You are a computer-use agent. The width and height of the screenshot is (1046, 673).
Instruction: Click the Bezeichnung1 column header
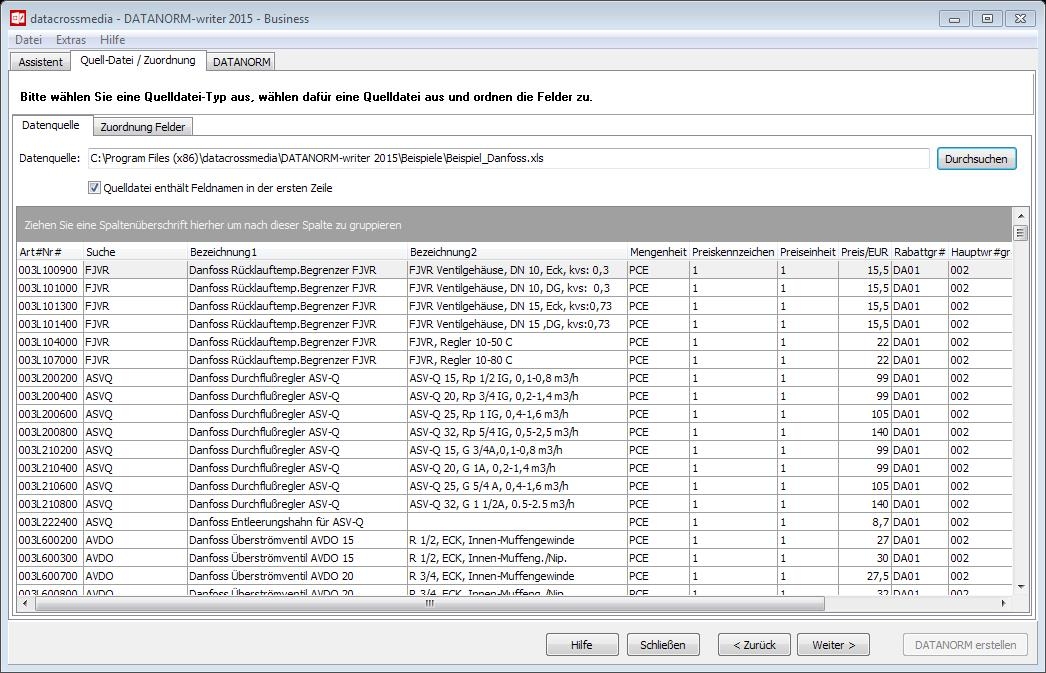pyautogui.click(x=298, y=252)
